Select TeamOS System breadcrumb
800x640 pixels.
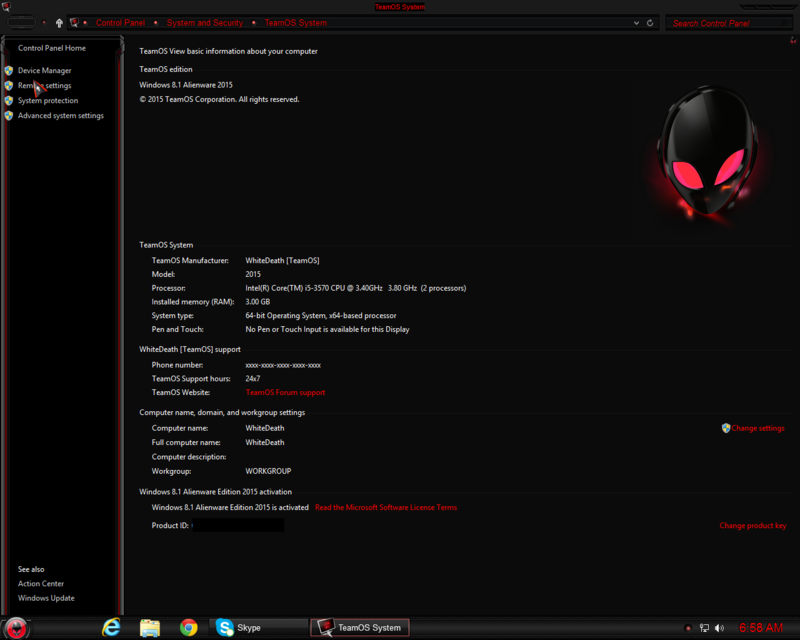295,22
